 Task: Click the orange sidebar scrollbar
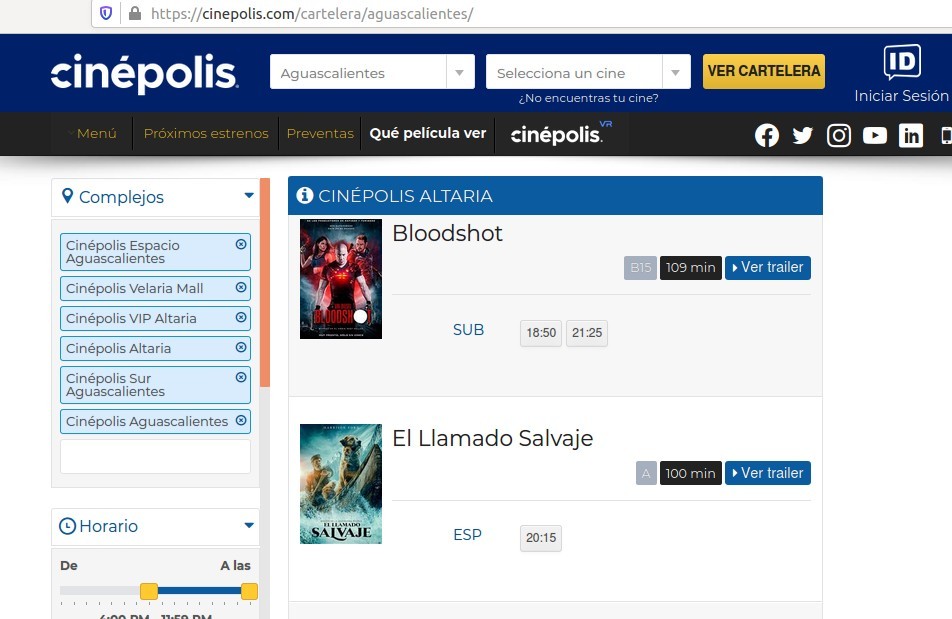click(265, 282)
